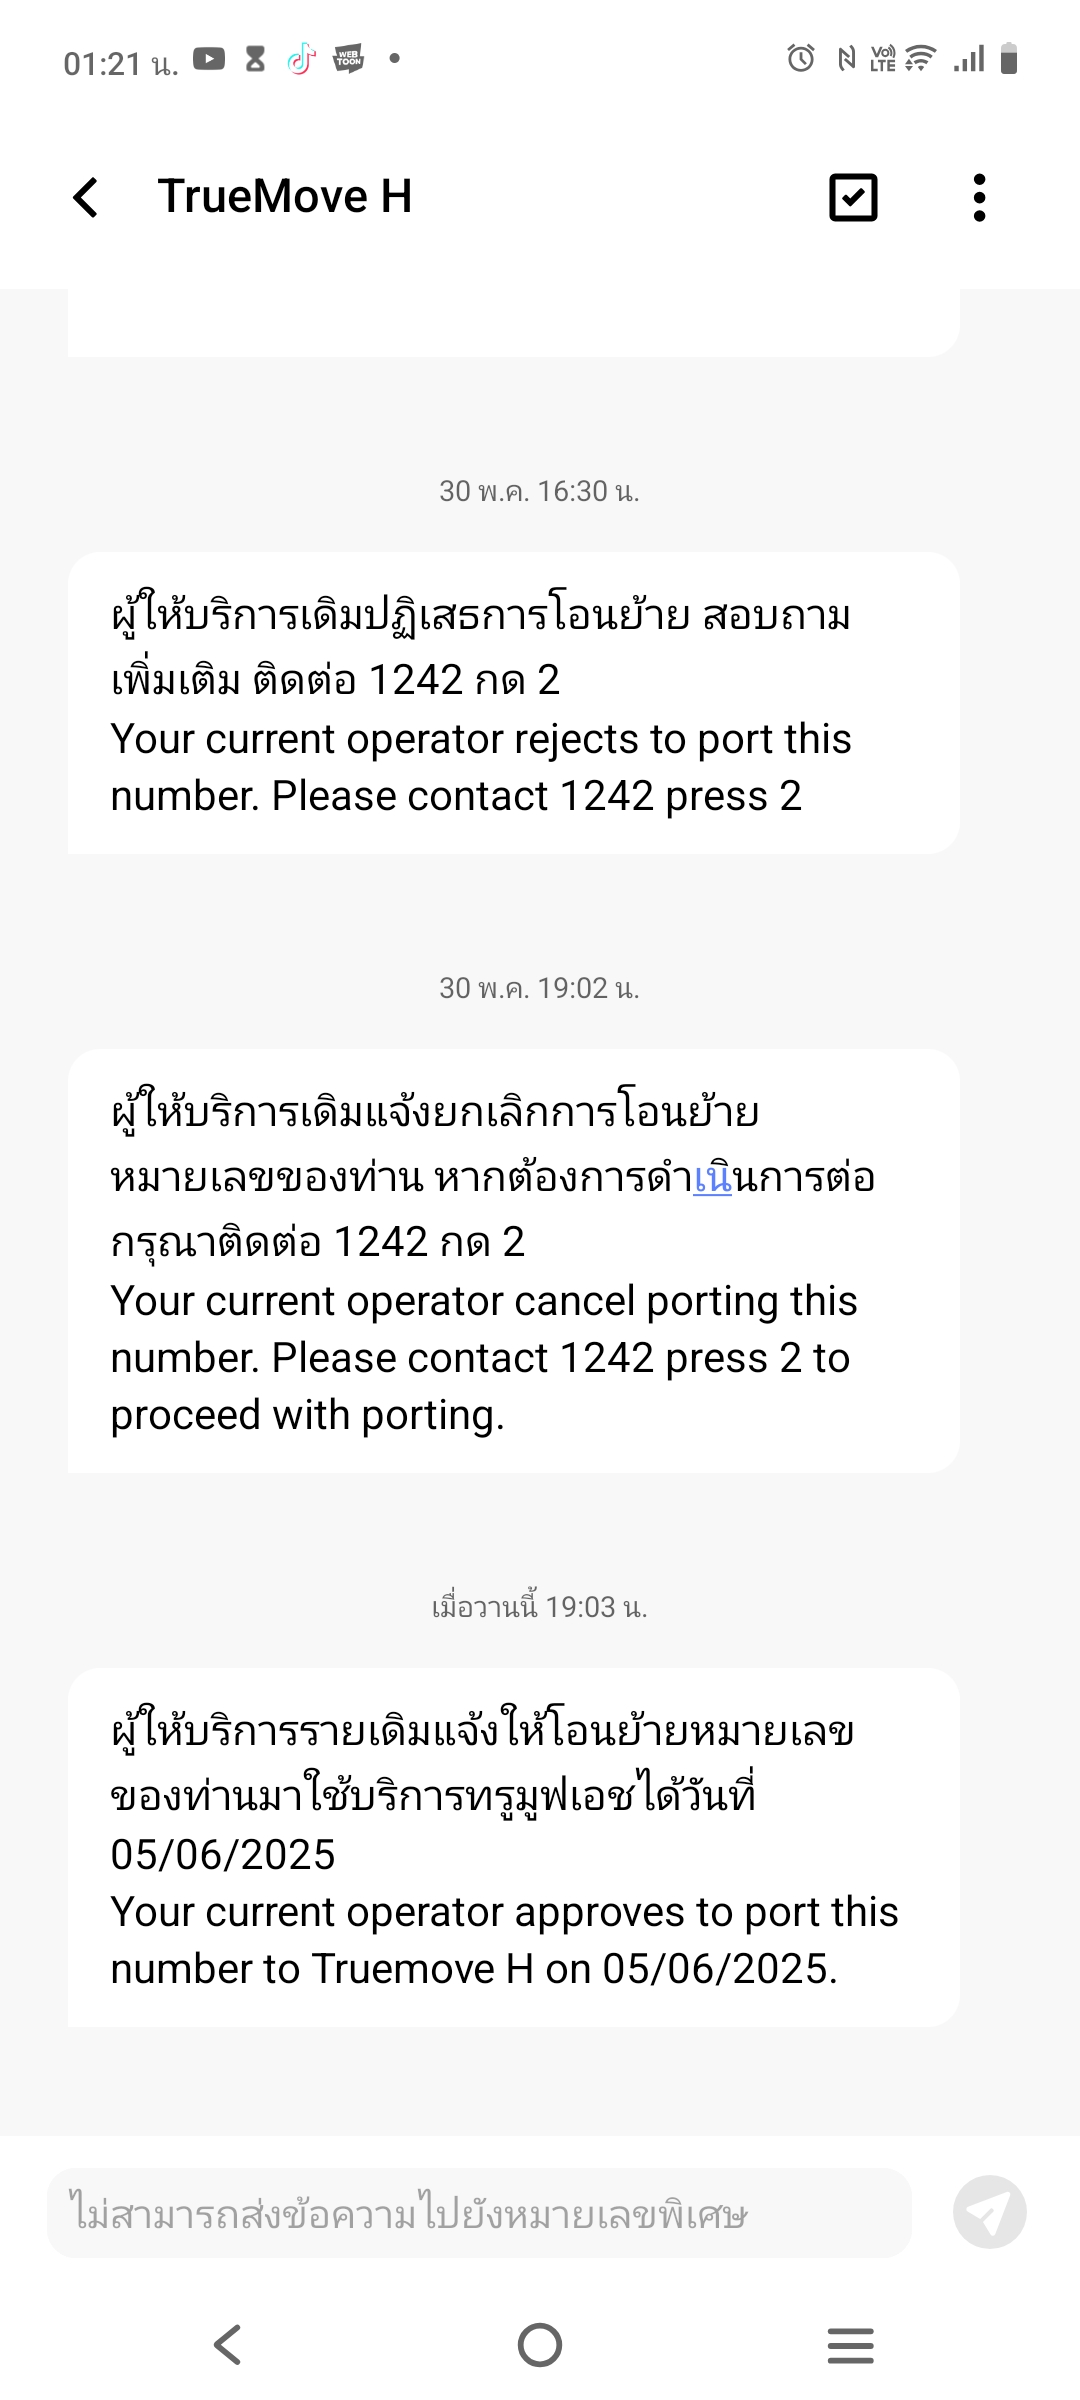Tap the Android back navigation button
1080x2400 pixels.
click(228, 2344)
